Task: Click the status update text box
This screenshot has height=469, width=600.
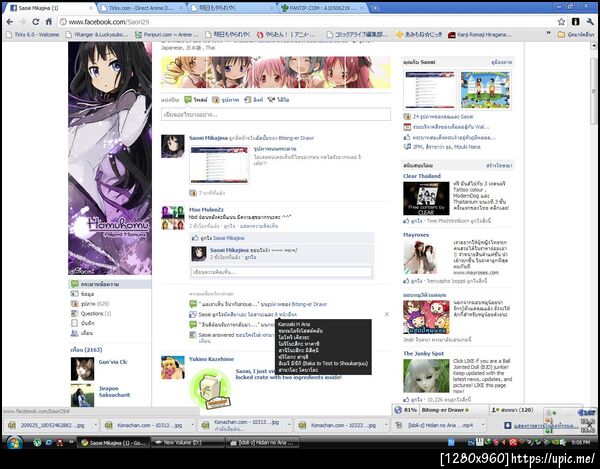Action: click(x=276, y=114)
